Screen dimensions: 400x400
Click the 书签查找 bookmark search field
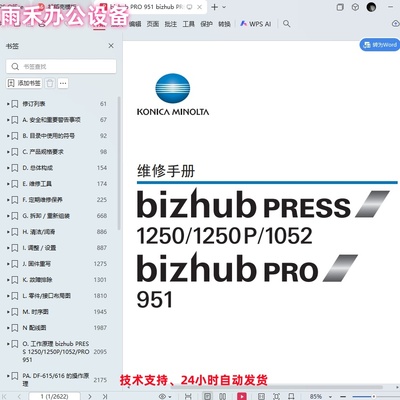pos(61,66)
